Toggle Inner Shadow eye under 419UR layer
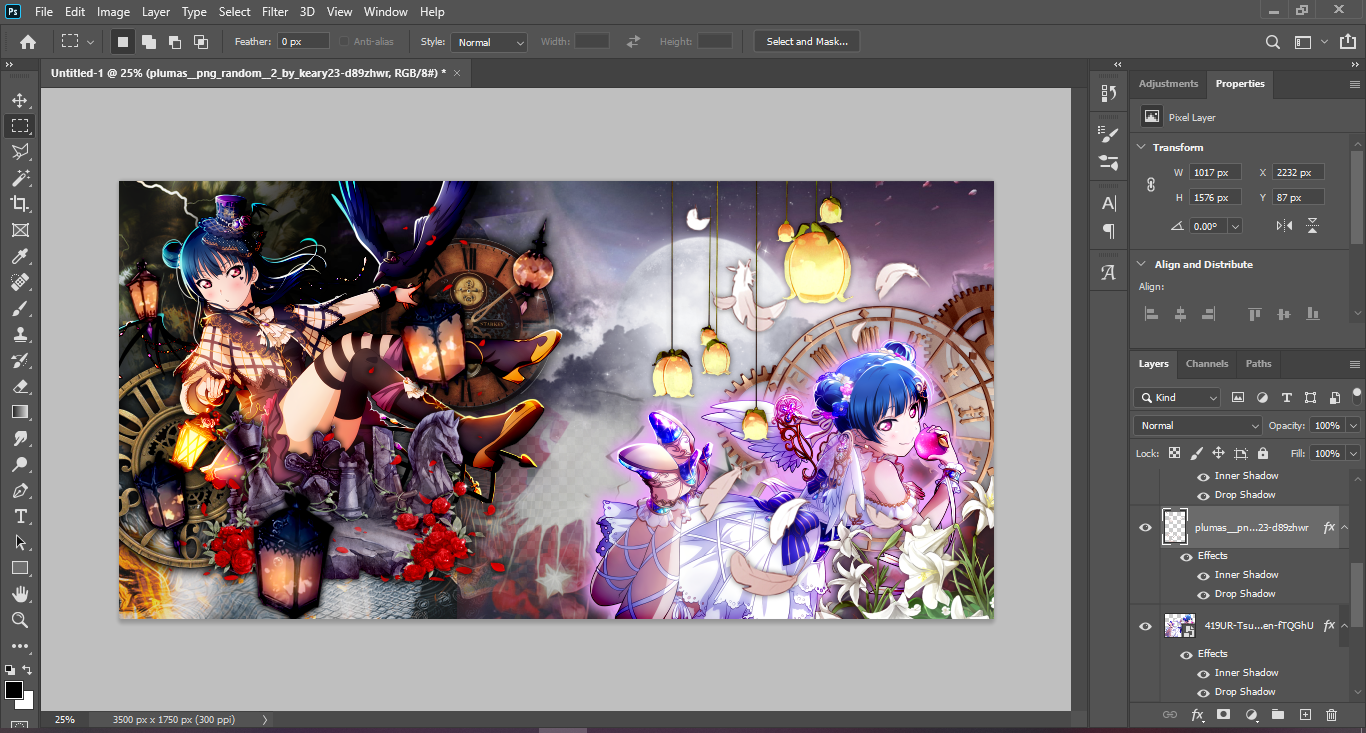The width and height of the screenshot is (1366, 733). (x=1204, y=673)
